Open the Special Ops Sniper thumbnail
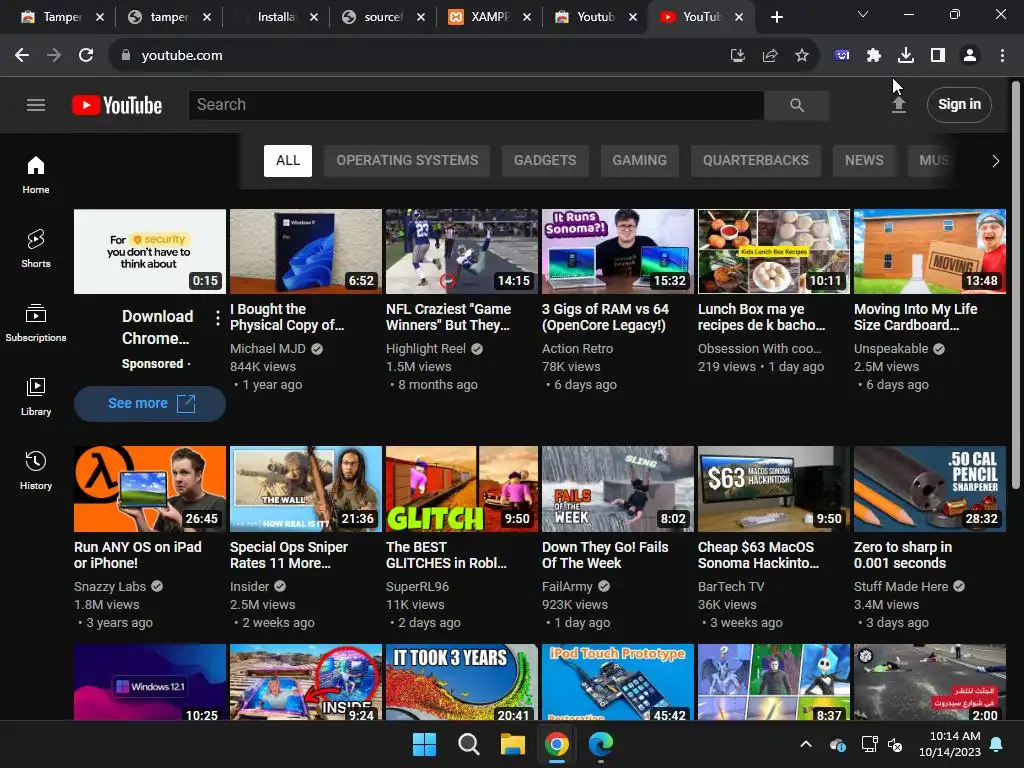This screenshot has width=1024, height=768. [x=306, y=489]
